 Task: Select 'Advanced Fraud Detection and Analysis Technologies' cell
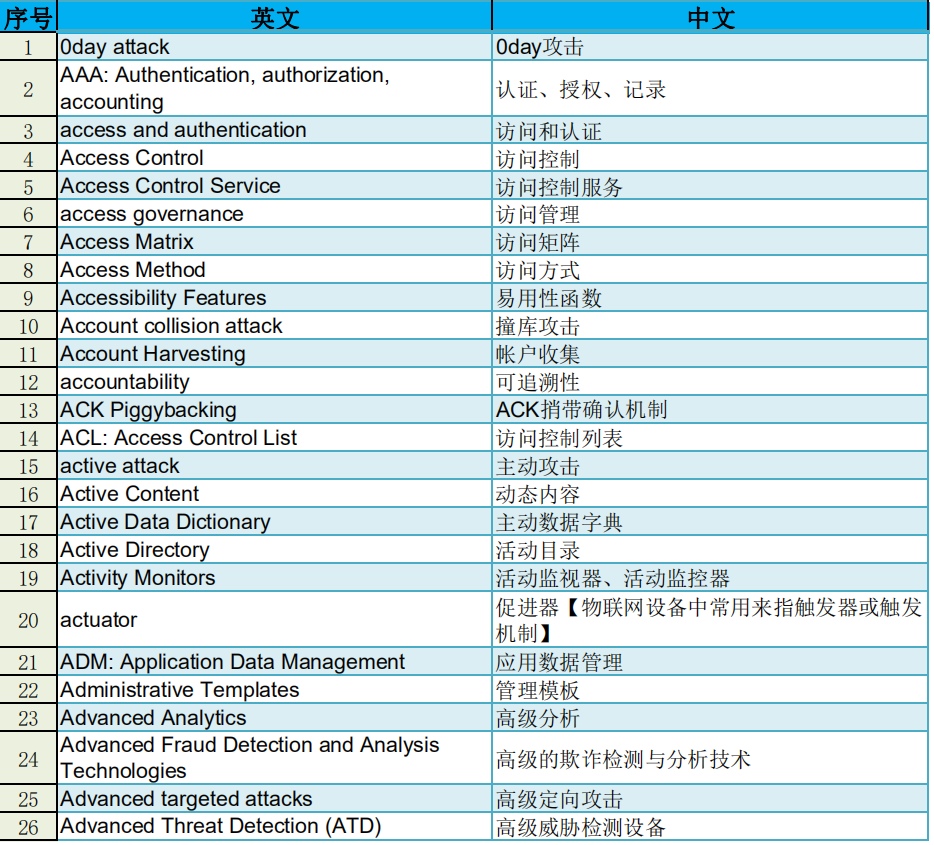(275, 759)
